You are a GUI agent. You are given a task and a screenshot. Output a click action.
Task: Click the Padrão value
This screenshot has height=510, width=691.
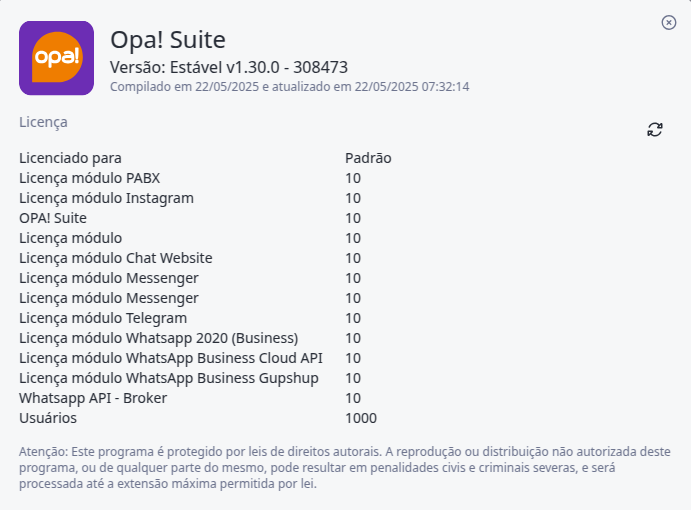(368, 158)
